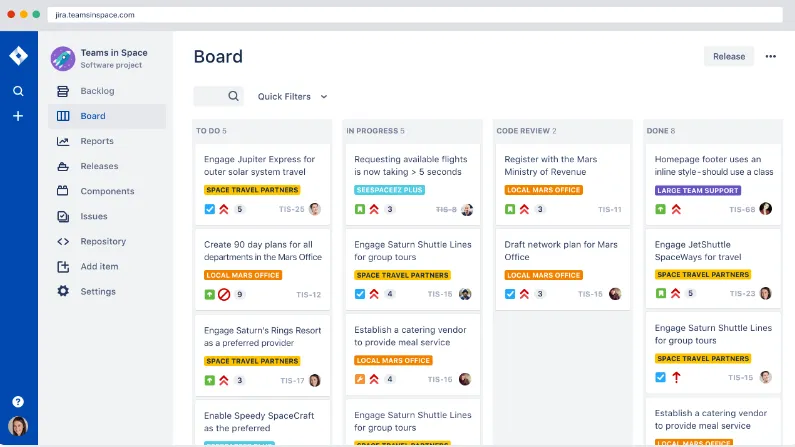Click assignee avatar on TIS-8 card
This screenshot has height=447, width=795.
point(467,210)
